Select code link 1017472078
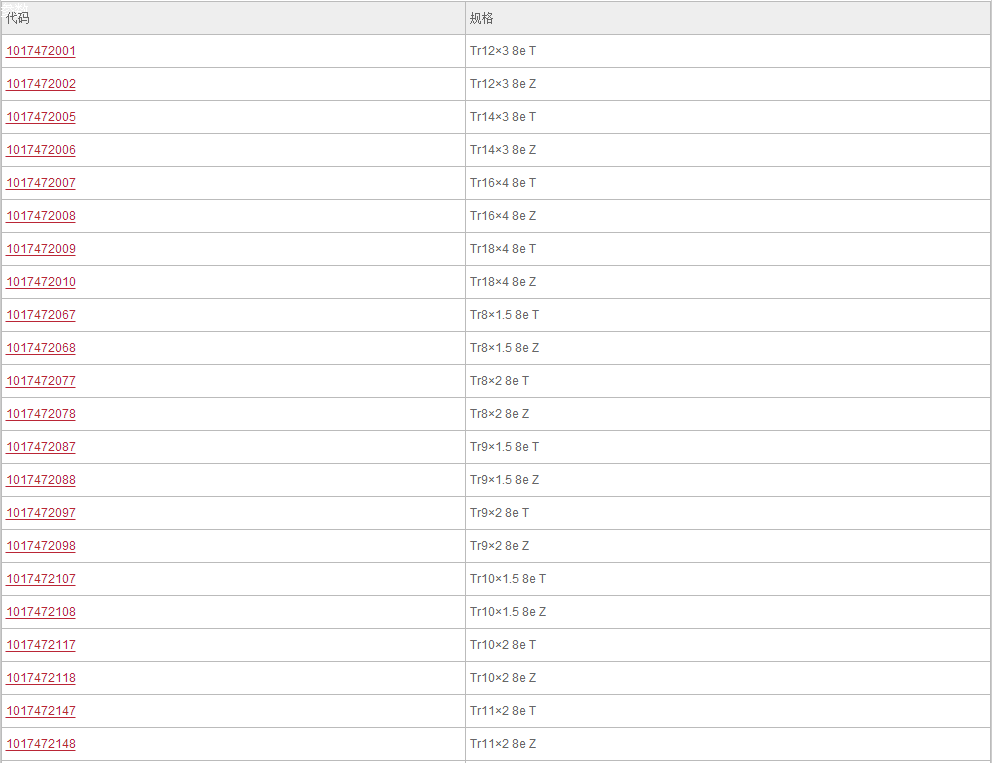This screenshot has width=993, height=763. point(41,413)
